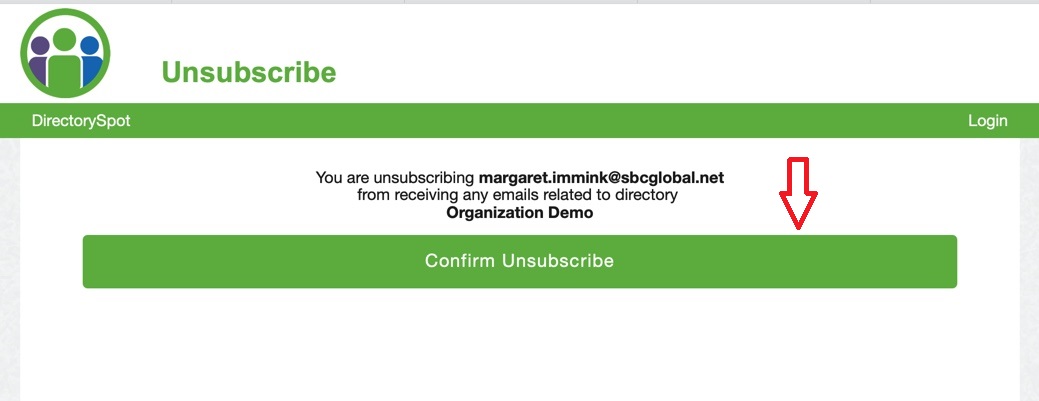Click blank white area below Confirm button

click(x=520, y=345)
